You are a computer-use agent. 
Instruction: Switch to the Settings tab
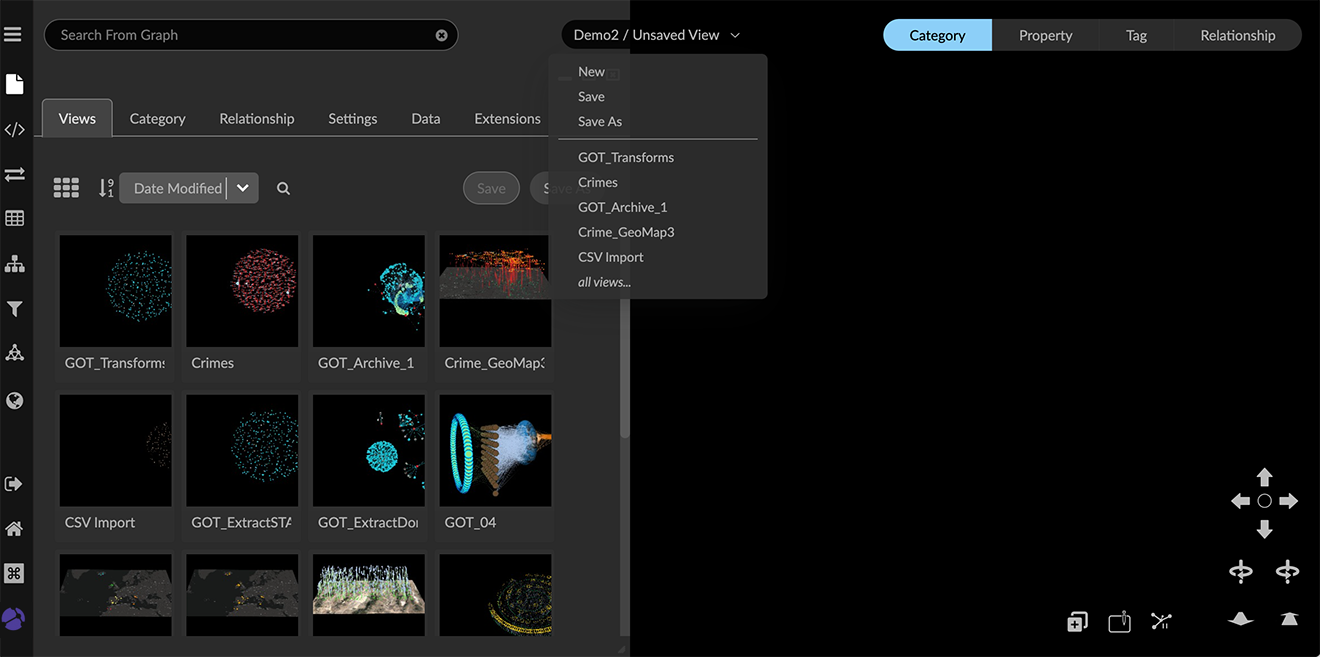[x=352, y=118]
